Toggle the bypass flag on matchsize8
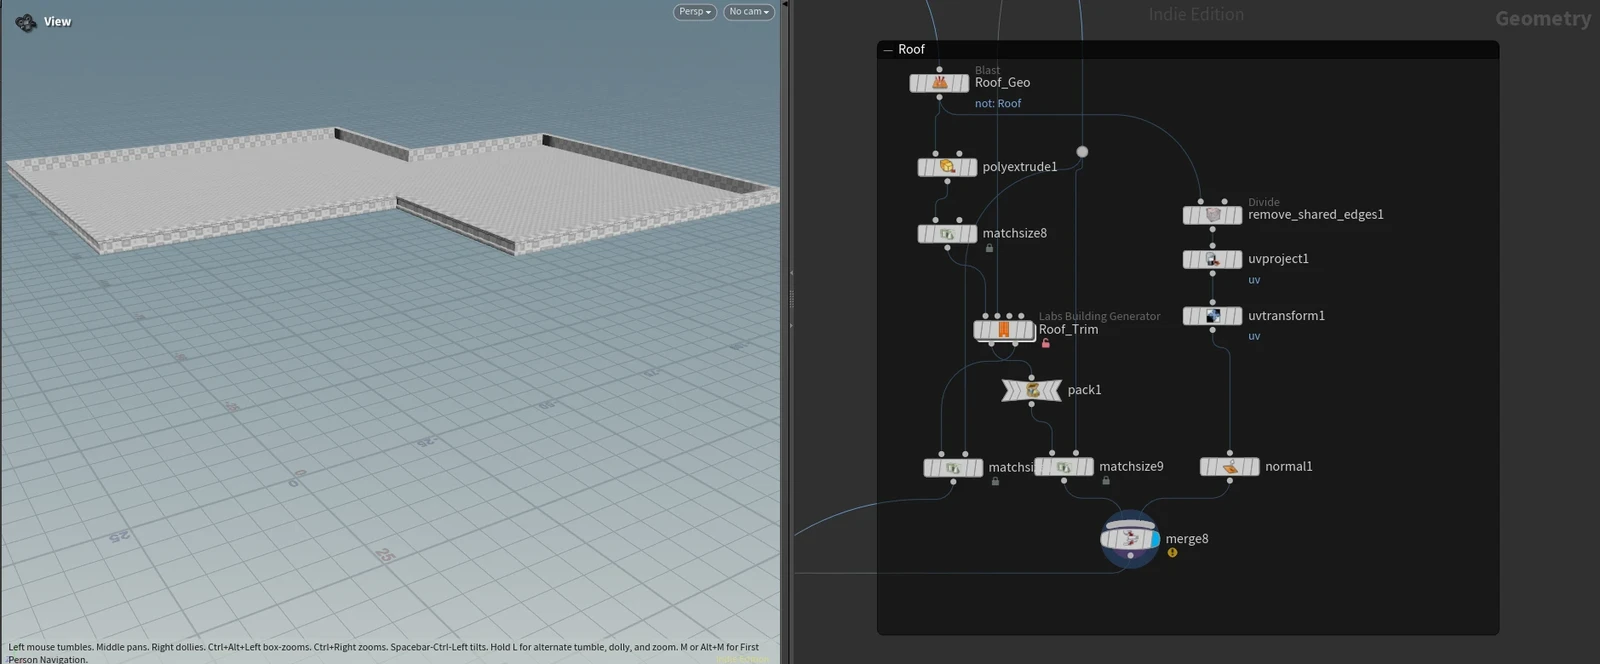Image resolution: width=1600 pixels, height=664 pixels. [923, 234]
